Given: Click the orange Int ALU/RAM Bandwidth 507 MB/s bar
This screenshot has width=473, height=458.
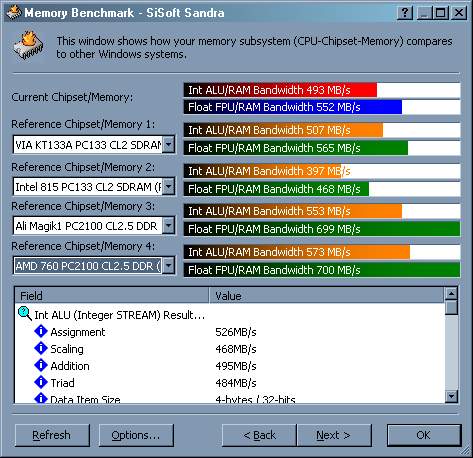Looking at the screenshot, I should click(x=322, y=130).
